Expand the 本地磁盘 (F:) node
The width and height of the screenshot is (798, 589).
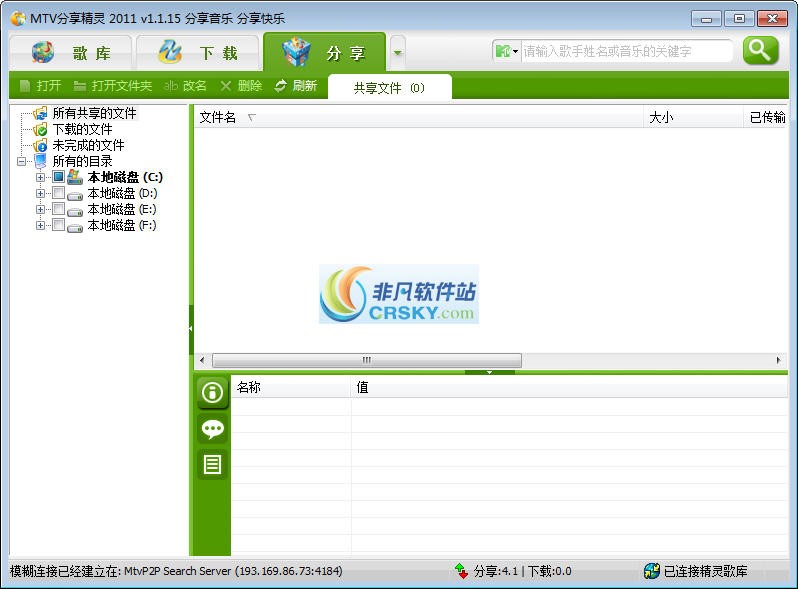[40, 225]
